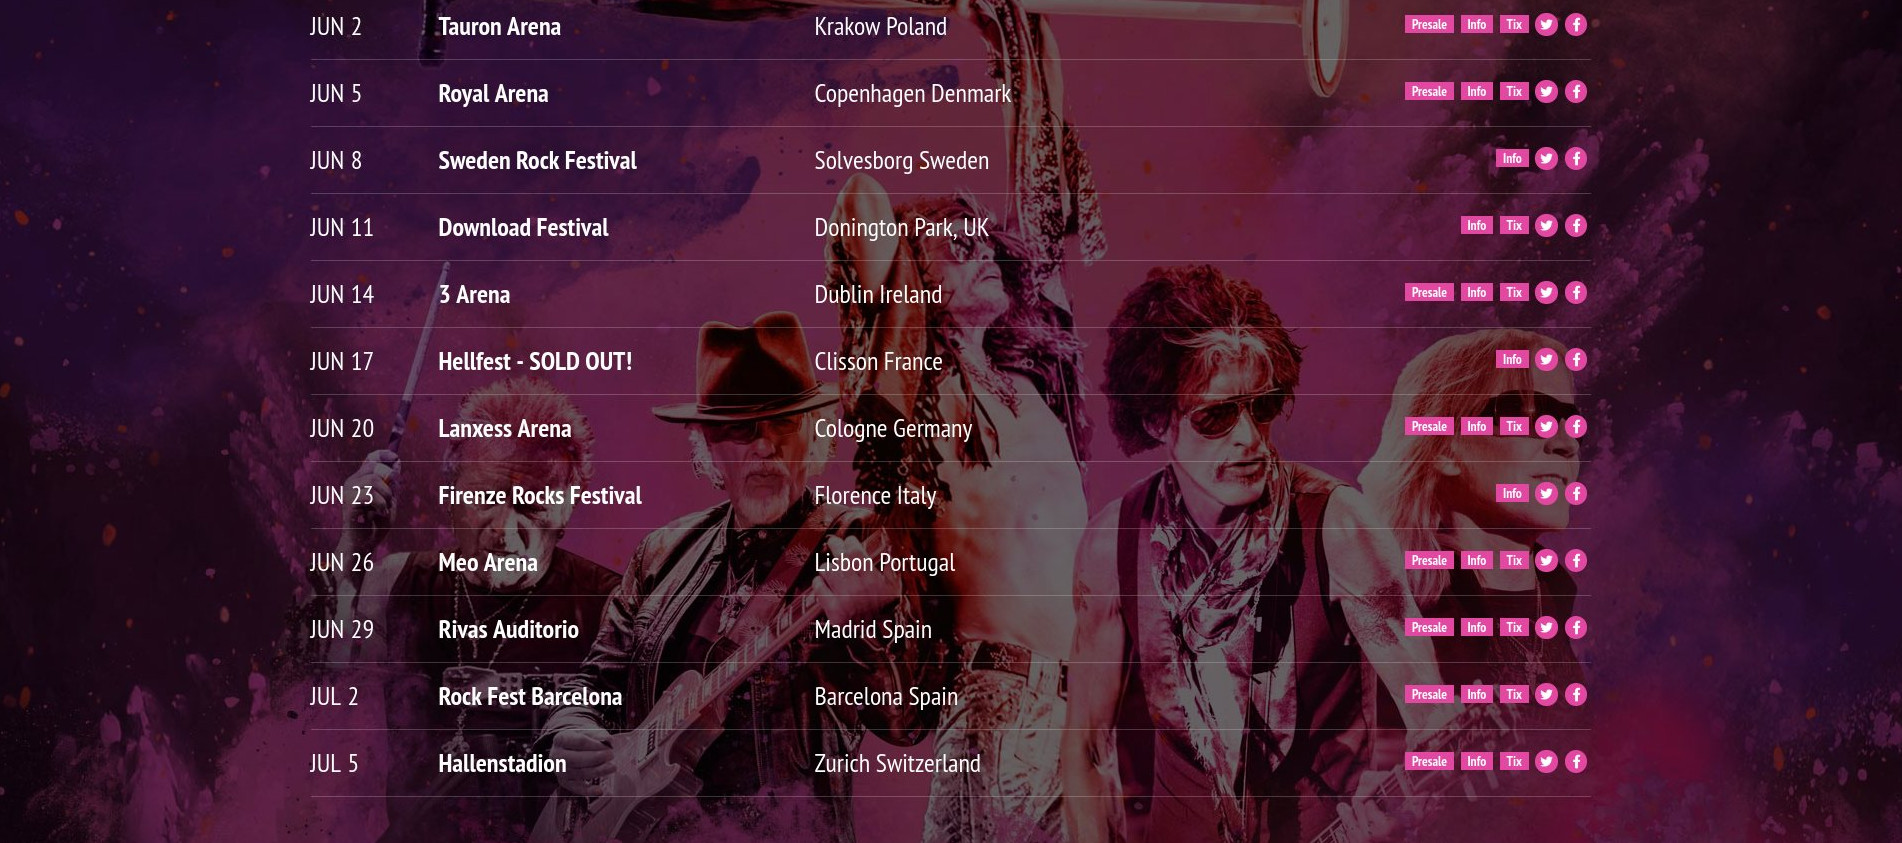Share Firenze Rocks Festival on Facebook
1902x843 pixels.
tap(1576, 494)
